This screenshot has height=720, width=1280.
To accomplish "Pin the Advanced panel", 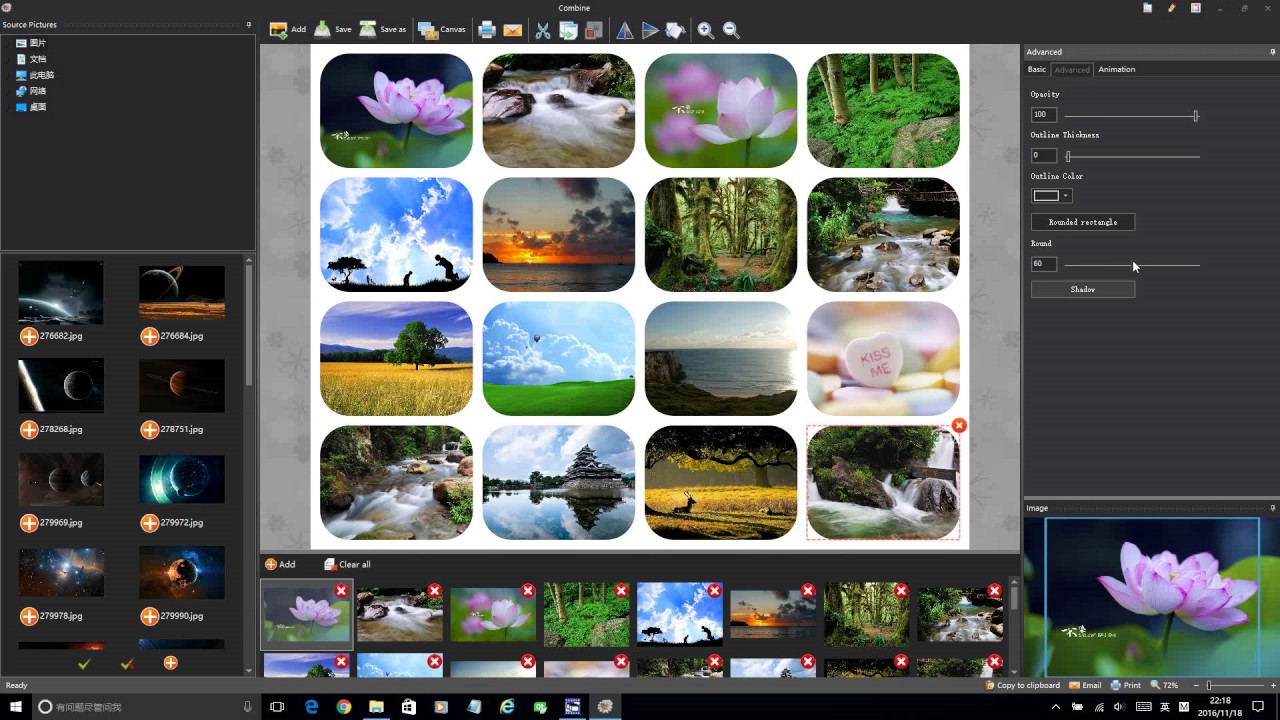I will (1273, 52).
